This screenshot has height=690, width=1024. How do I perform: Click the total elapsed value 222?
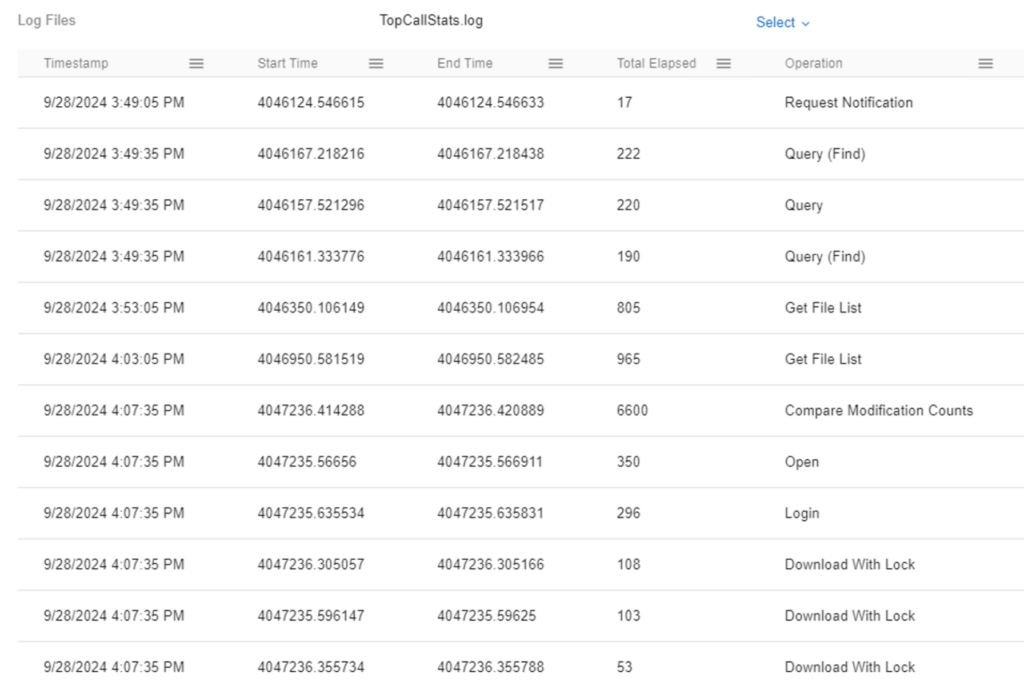pos(628,154)
